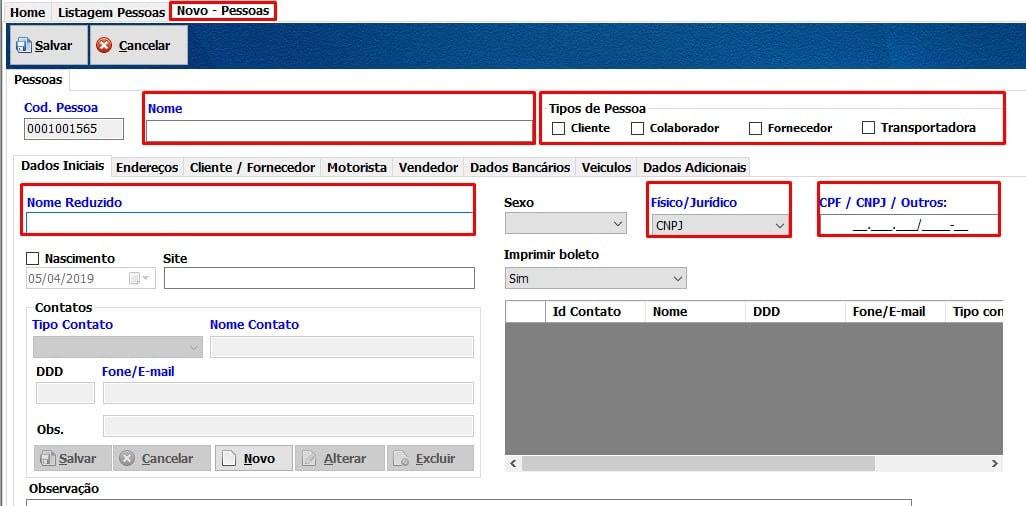Click the red Cancelar X icon in top toolbar
1026x506 pixels.
point(103,46)
